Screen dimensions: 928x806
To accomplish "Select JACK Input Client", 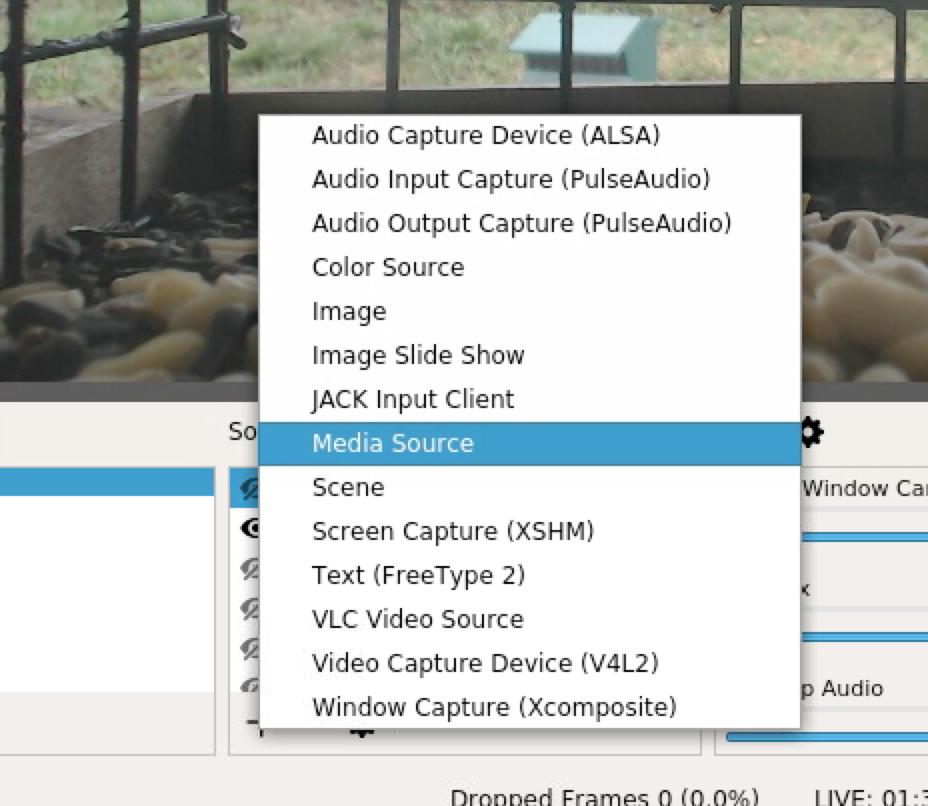I will [413, 399].
